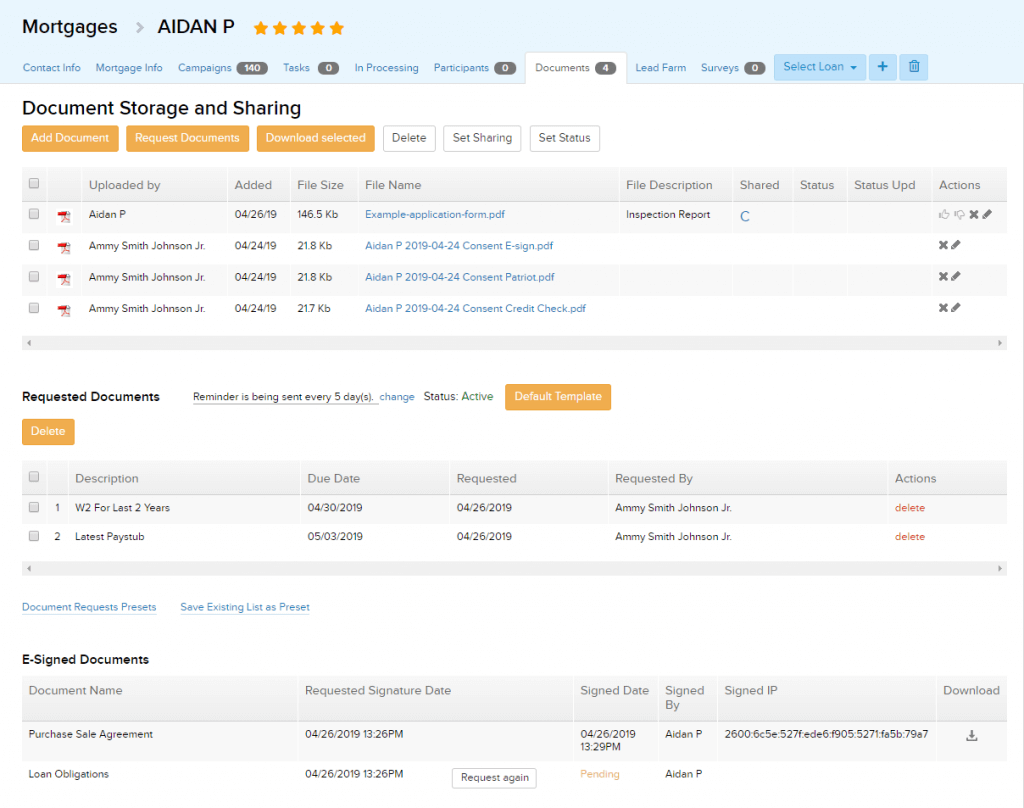The width and height of the screenshot is (1024, 808).
Task: Edit Example-application-form with its pencil icon
Action: [x=987, y=214]
